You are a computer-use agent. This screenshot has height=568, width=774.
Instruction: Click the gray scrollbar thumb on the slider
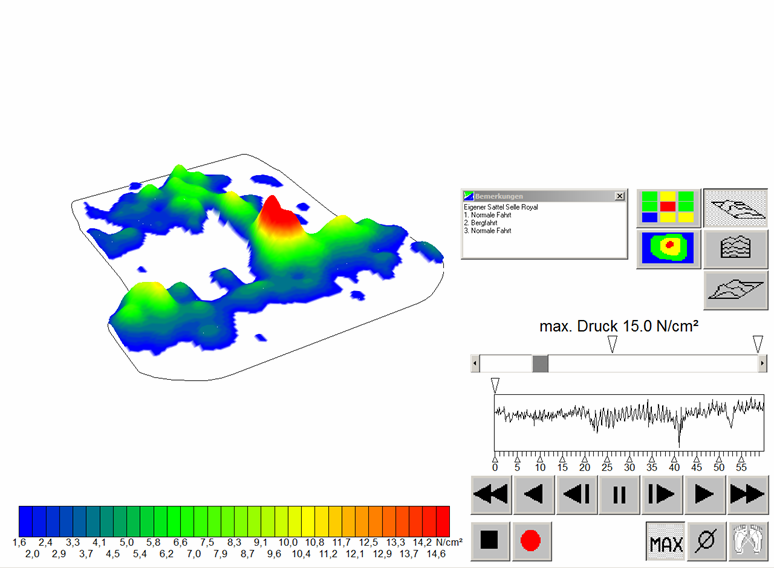point(540,363)
